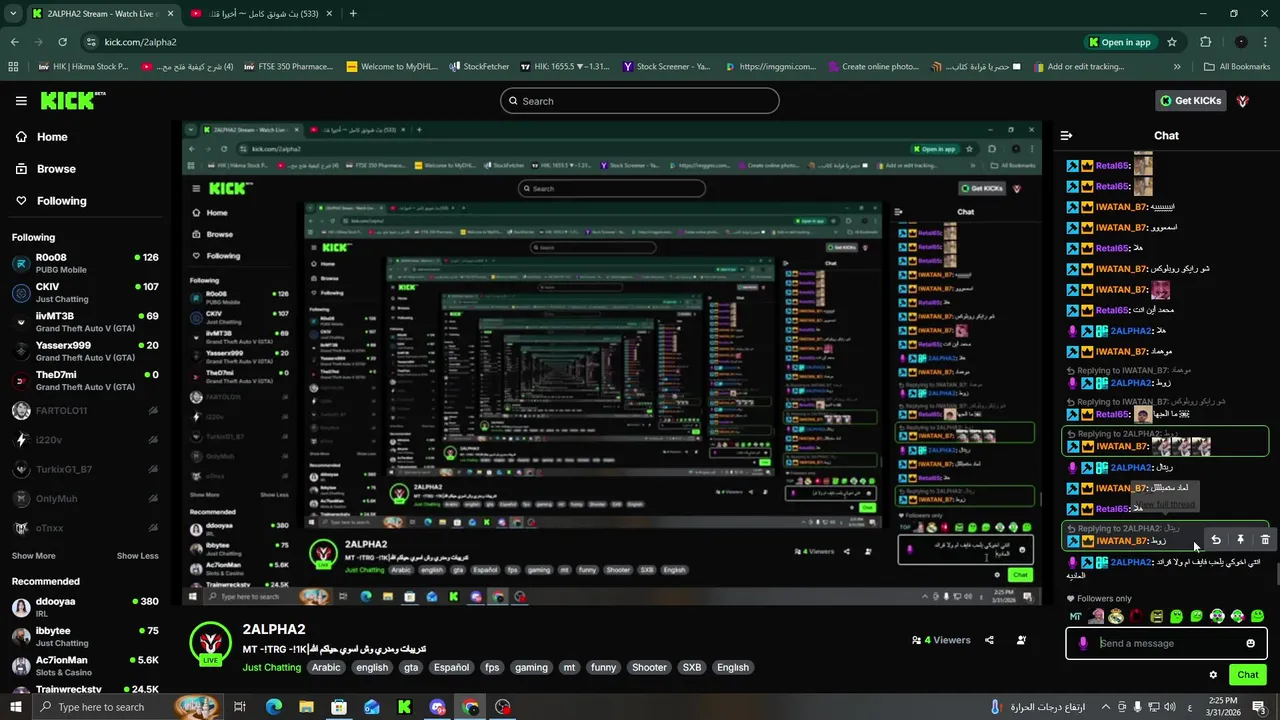This screenshot has height=720, width=1280.
Task: Expand hidden system tray icons
Action: tap(1105, 707)
